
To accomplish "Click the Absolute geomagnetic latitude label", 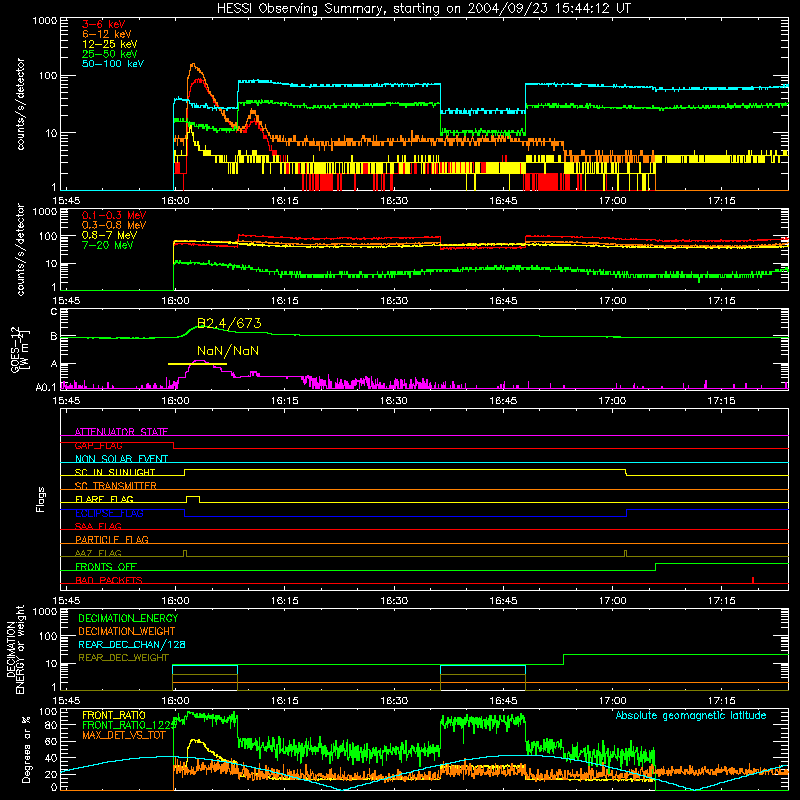I will [x=691, y=715].
